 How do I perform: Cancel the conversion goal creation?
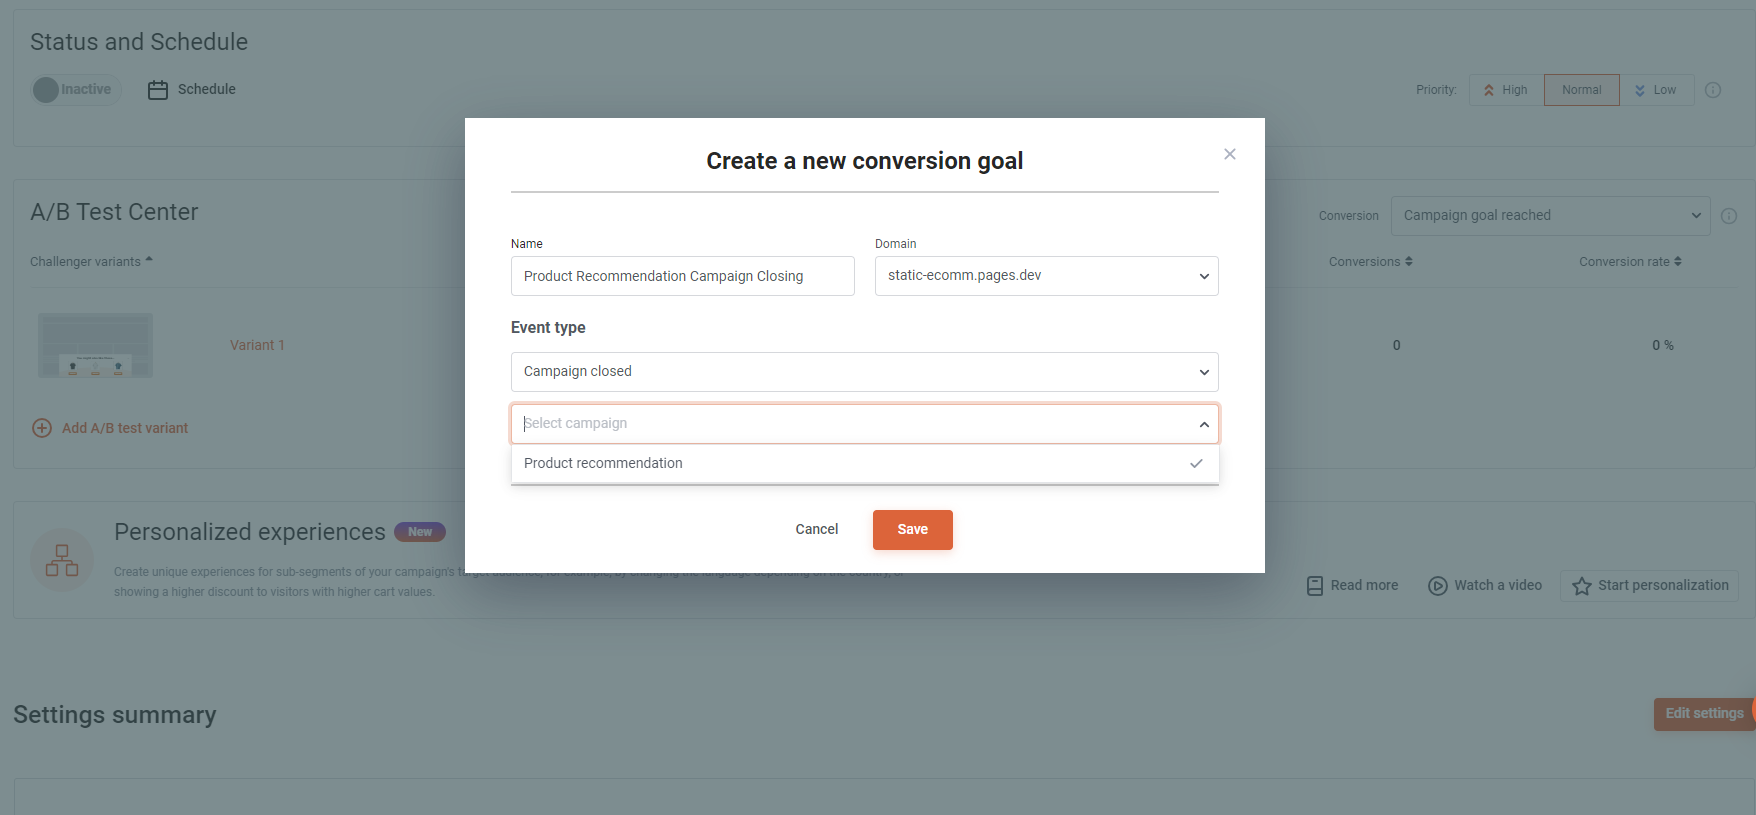pos(817,530)
